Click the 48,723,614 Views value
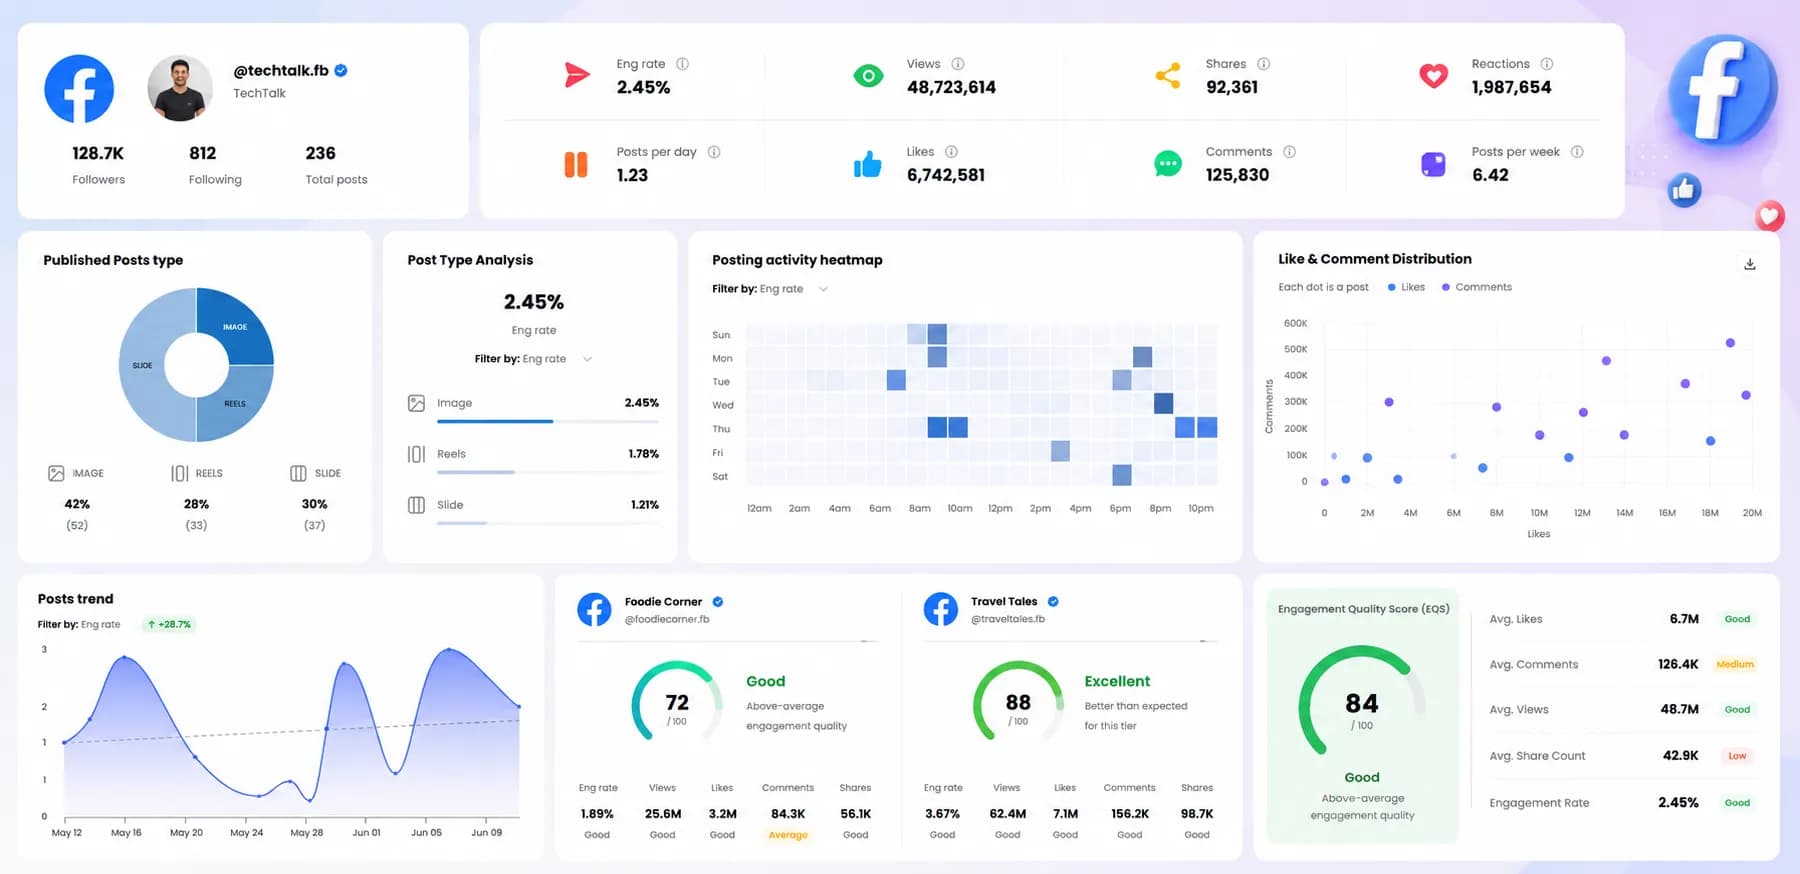The height and width of the screenshot is (874, 1800). coord(951,87)
